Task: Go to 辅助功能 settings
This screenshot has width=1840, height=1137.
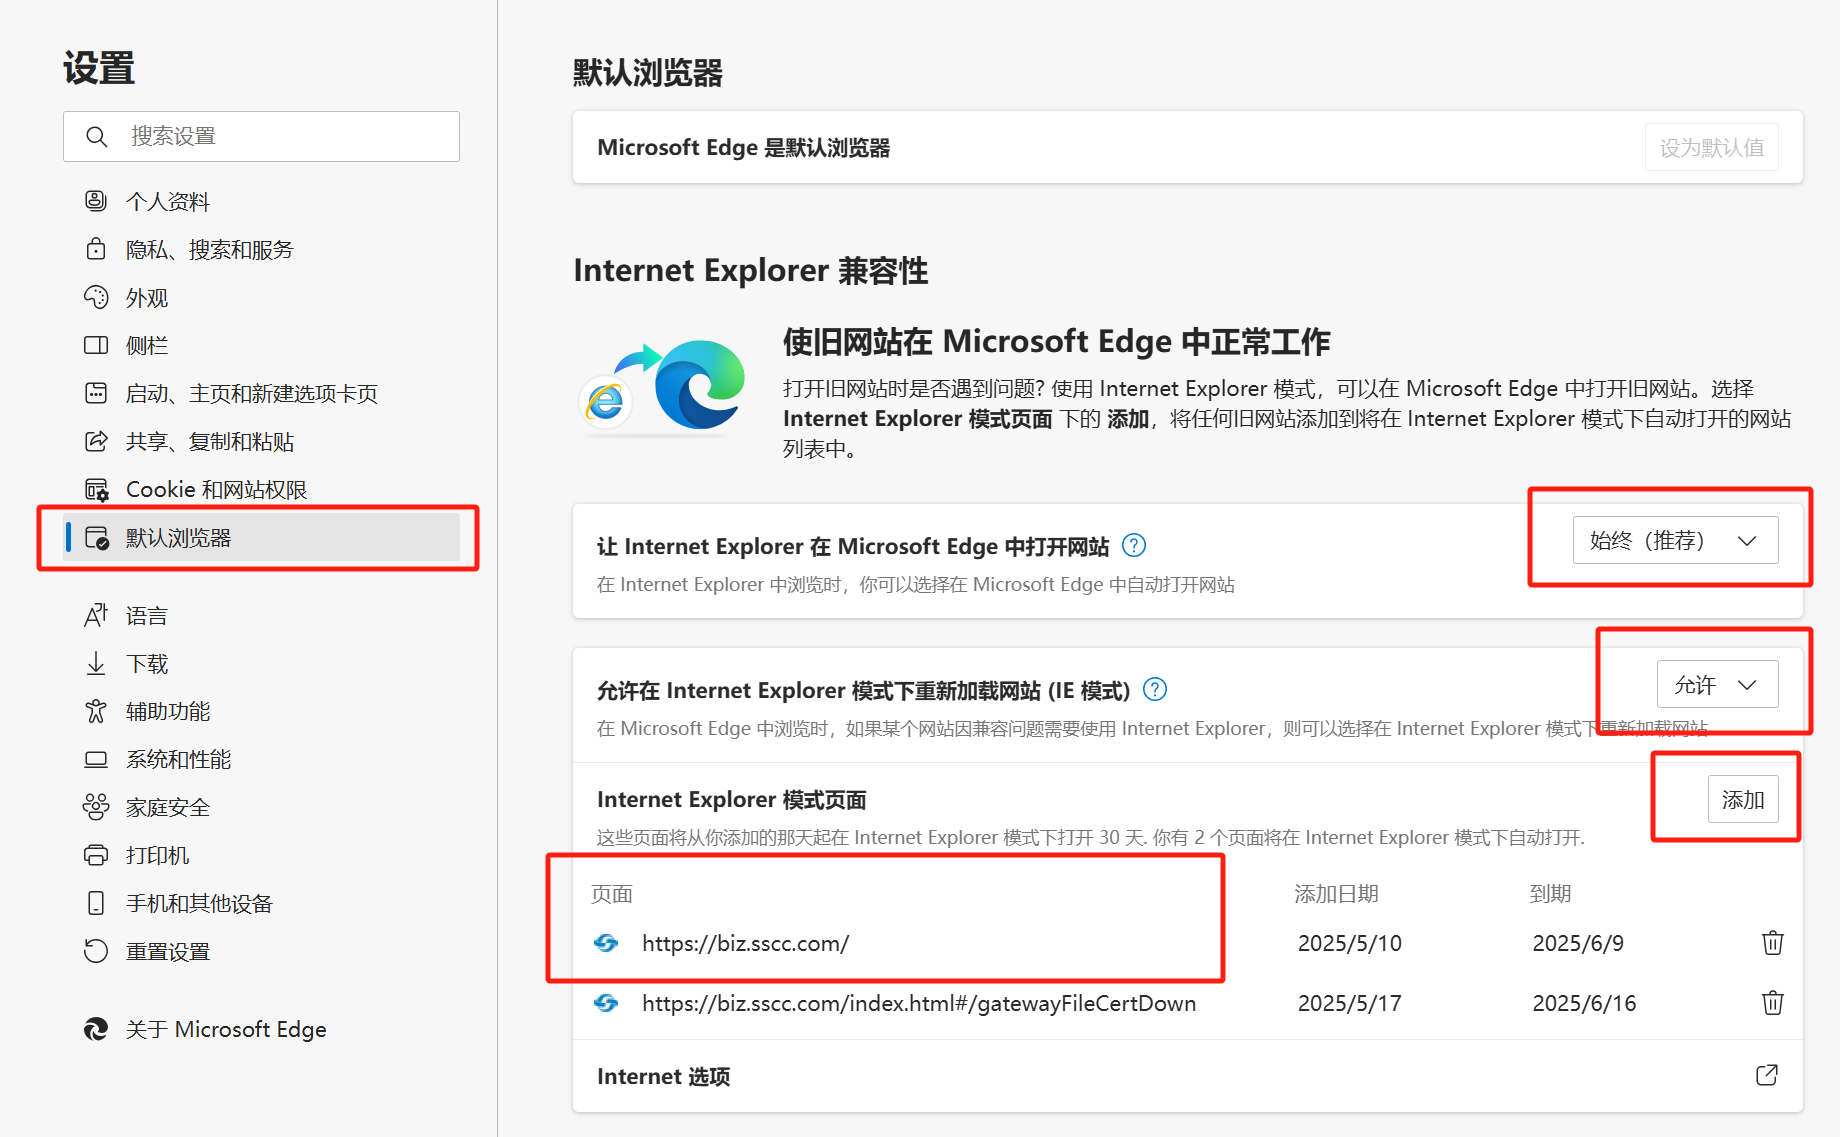Action: point(262,711)
